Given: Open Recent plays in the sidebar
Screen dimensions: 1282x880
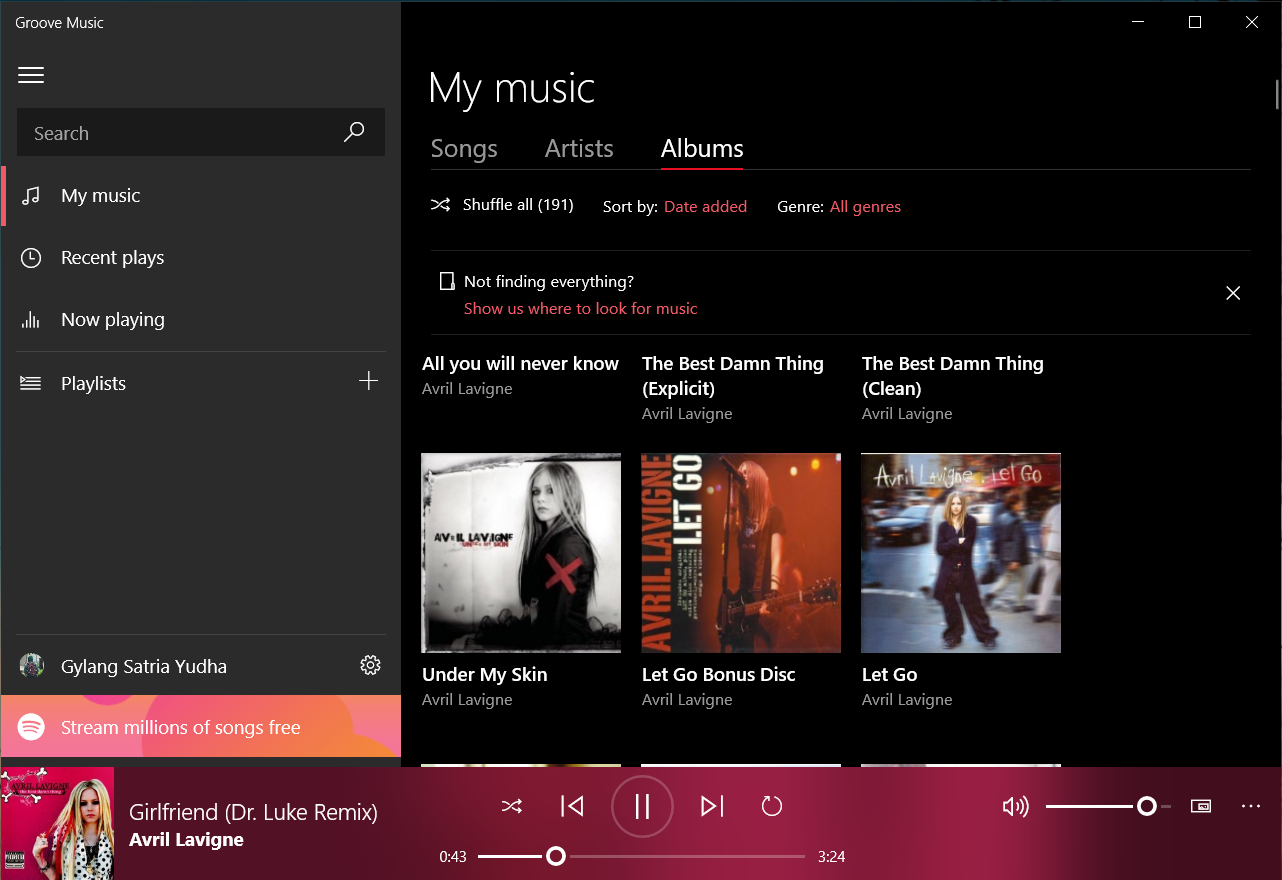Looking at the screenshot, I should 201,258.
